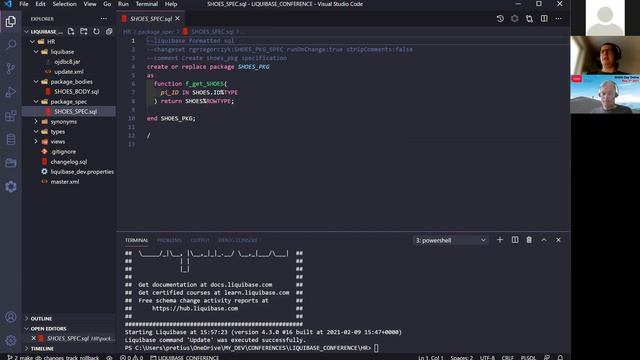Click errors and warnings count in status bar
This screenshot has width=640, height=360.
(x=131, y=358)
